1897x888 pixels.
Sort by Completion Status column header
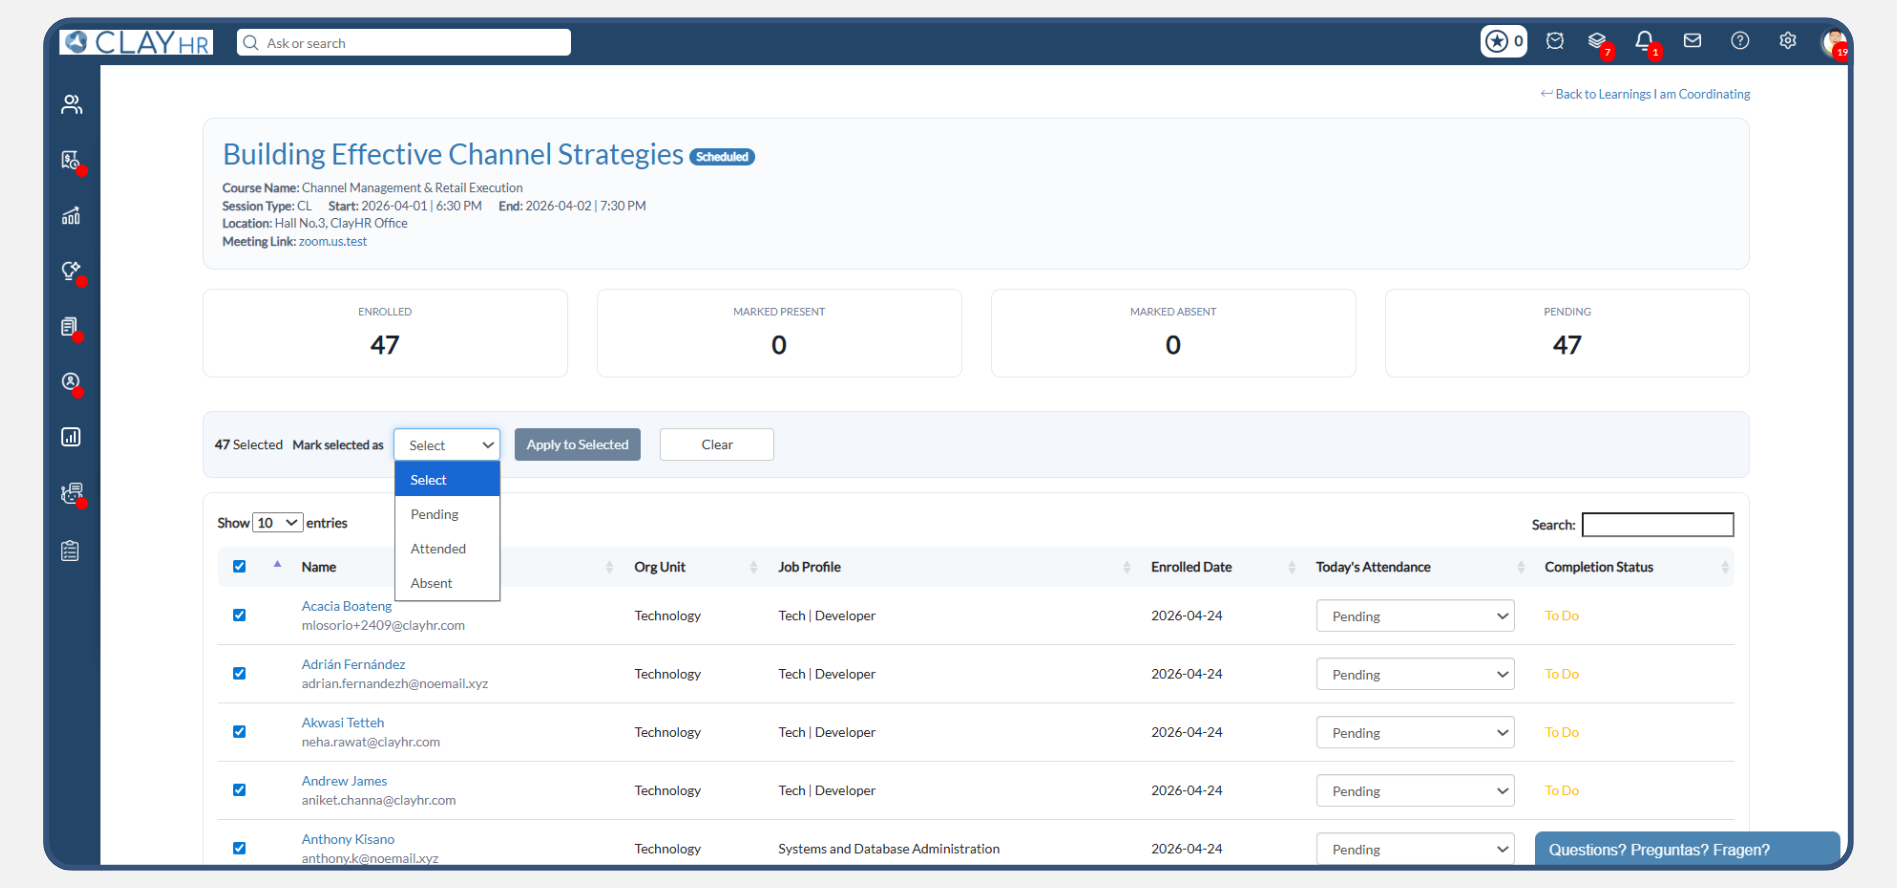pos(1636,567)
